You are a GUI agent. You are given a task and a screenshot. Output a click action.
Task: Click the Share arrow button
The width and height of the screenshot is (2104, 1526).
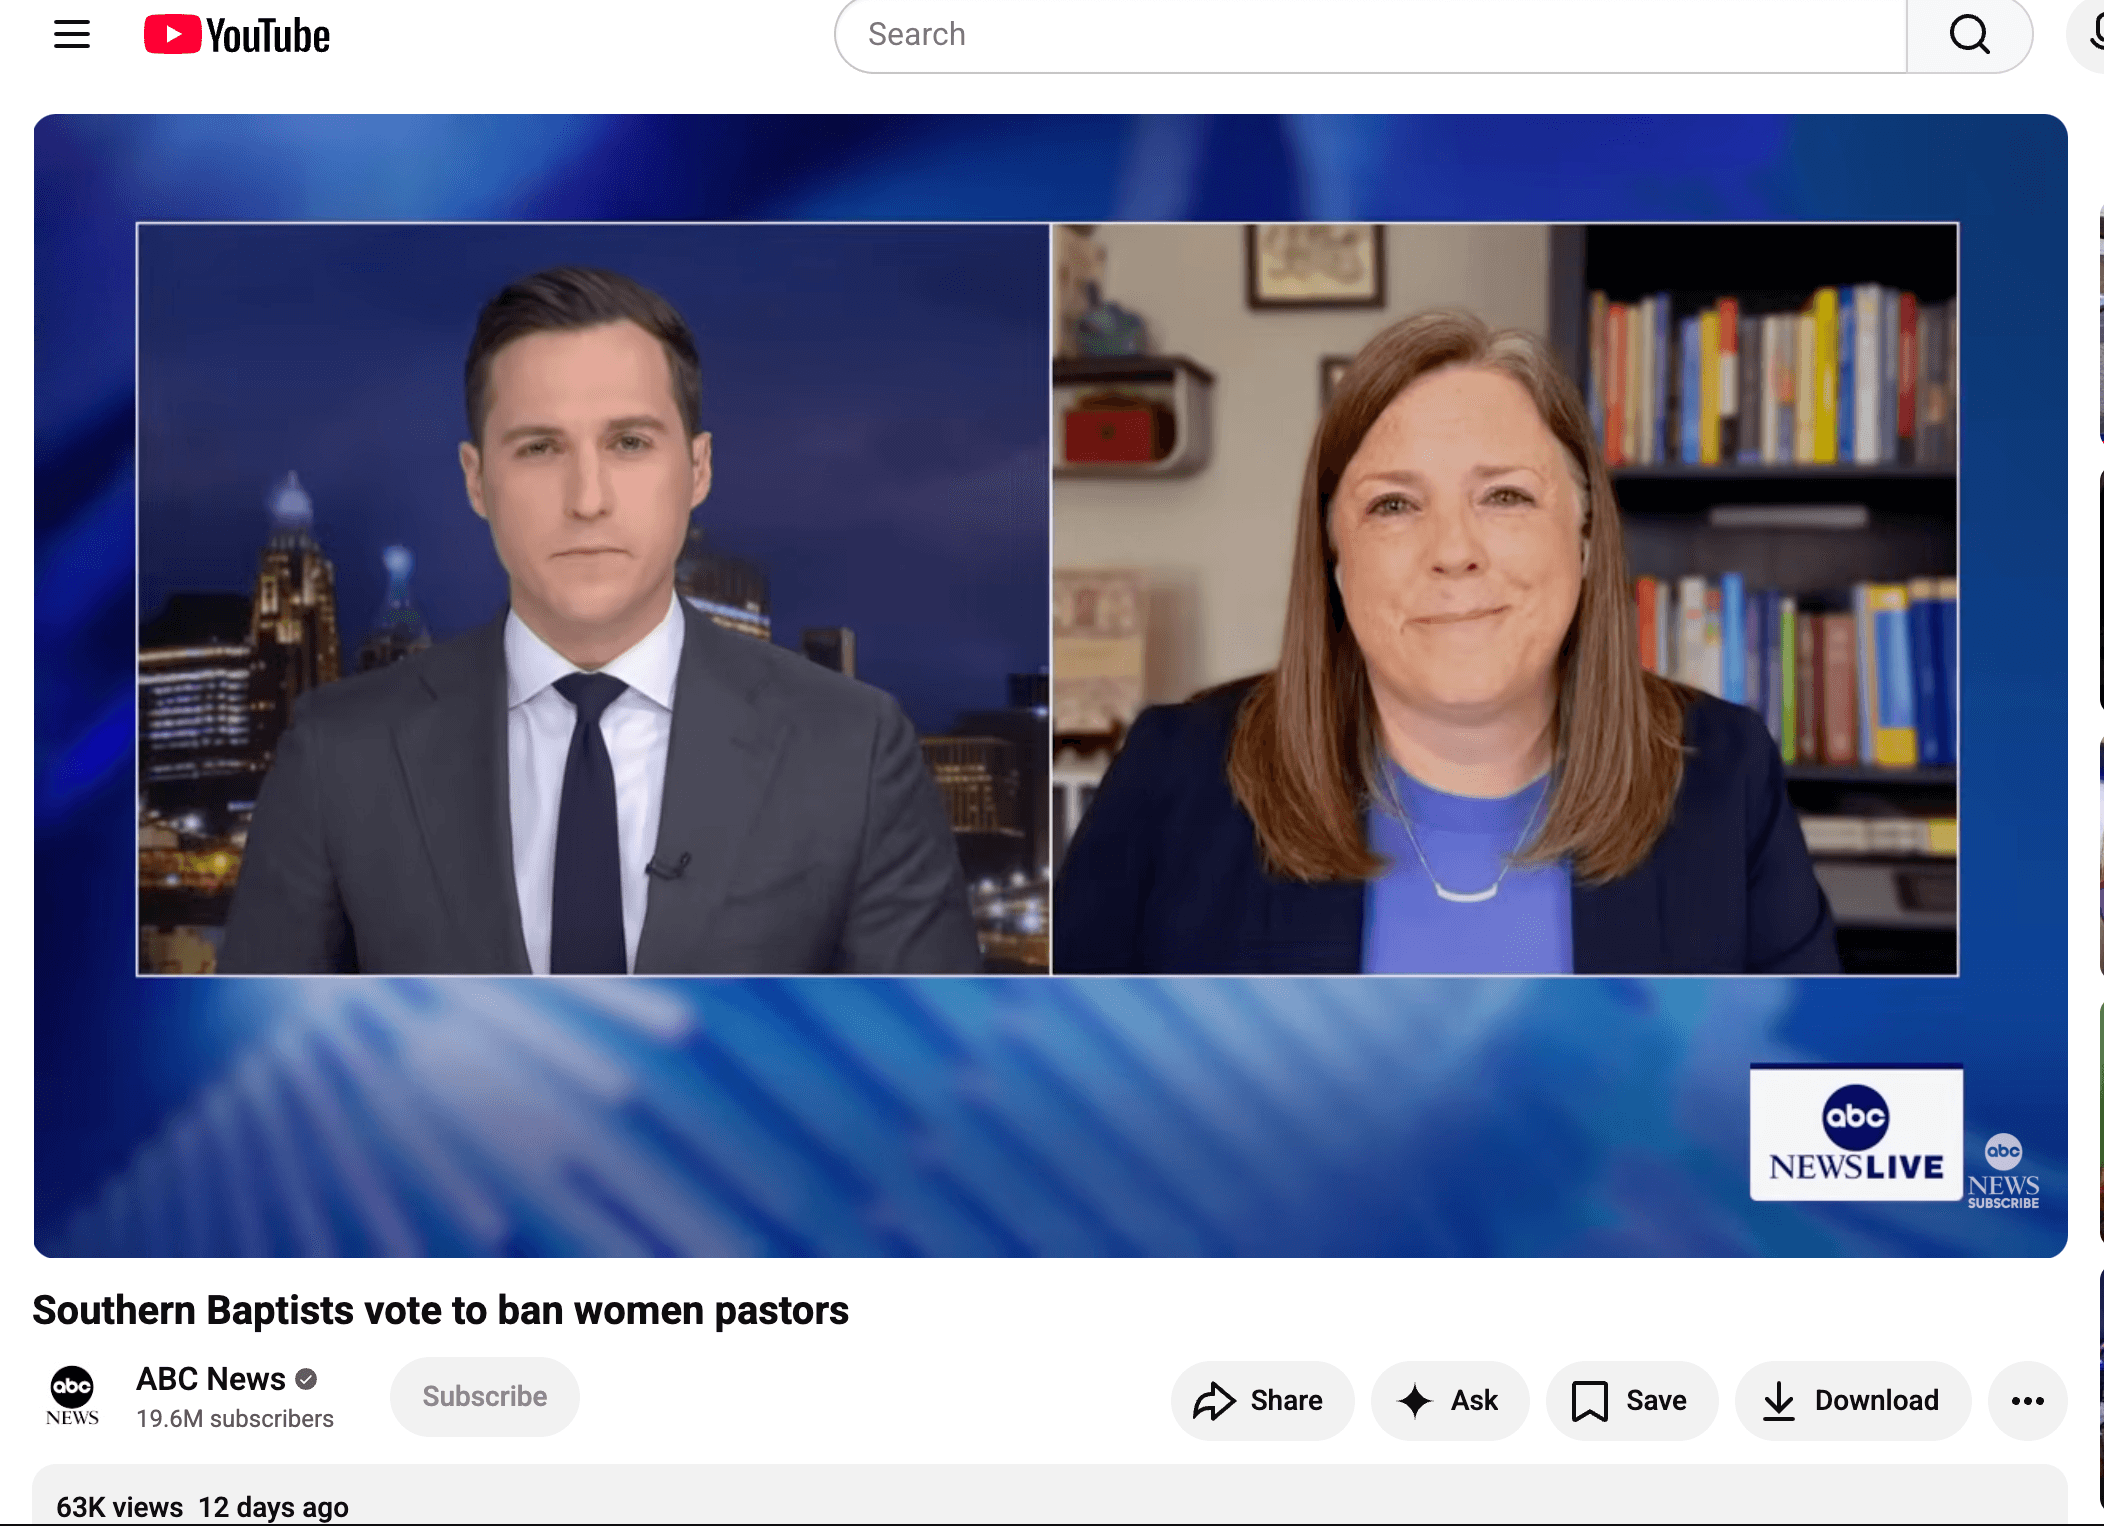[x=1262, y=1400]
